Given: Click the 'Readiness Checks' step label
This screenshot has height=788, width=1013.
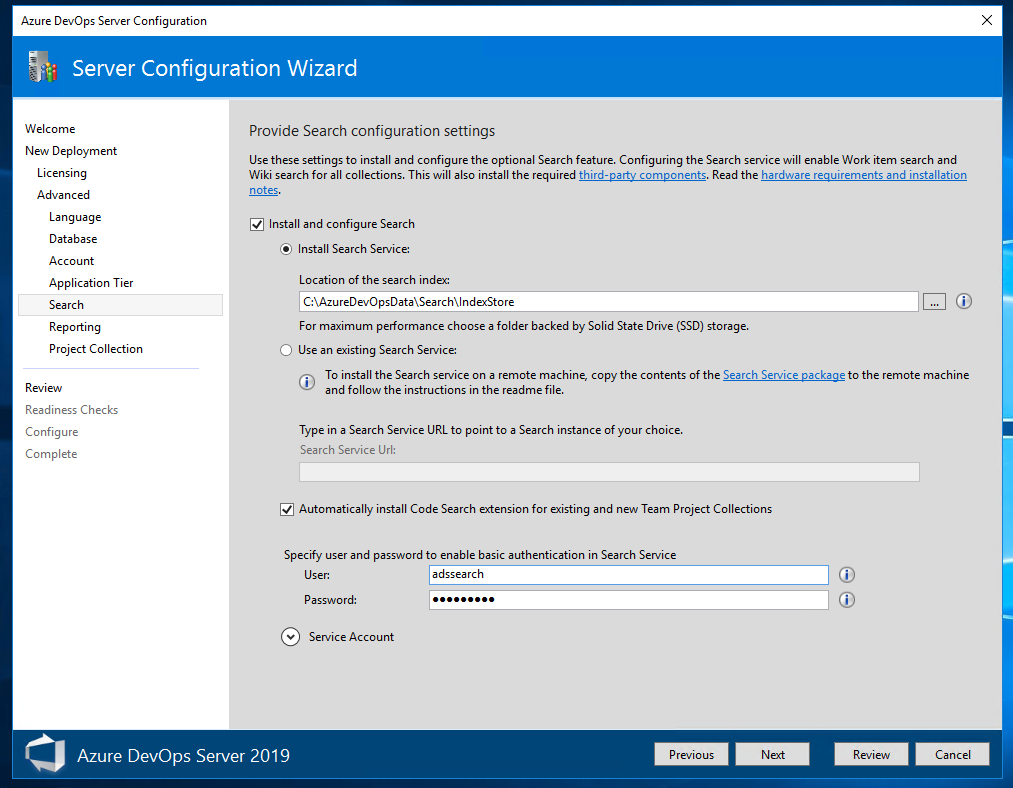Looking at the screenshot, I should [x=72, y=410].
